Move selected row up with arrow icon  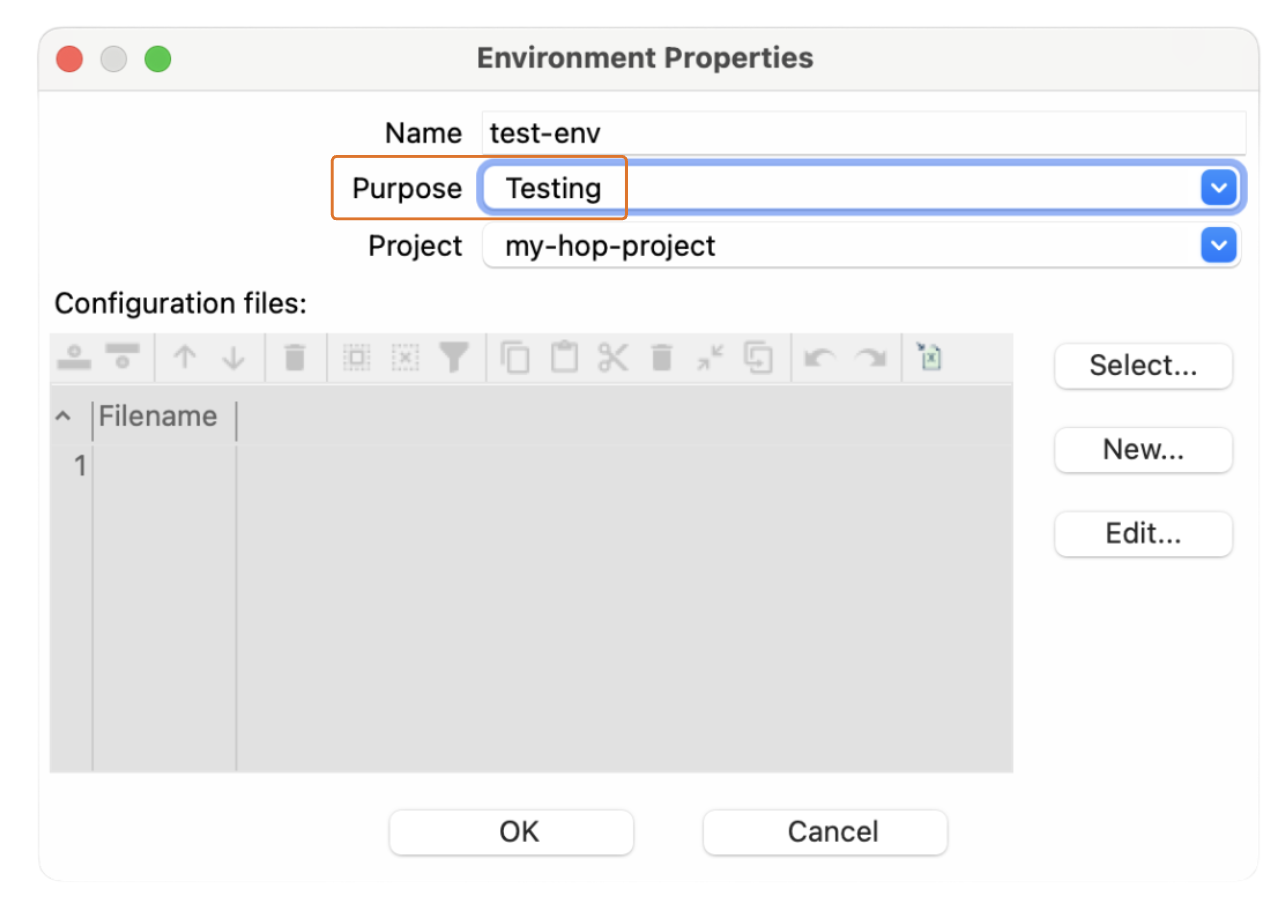[x=184, y=357]
